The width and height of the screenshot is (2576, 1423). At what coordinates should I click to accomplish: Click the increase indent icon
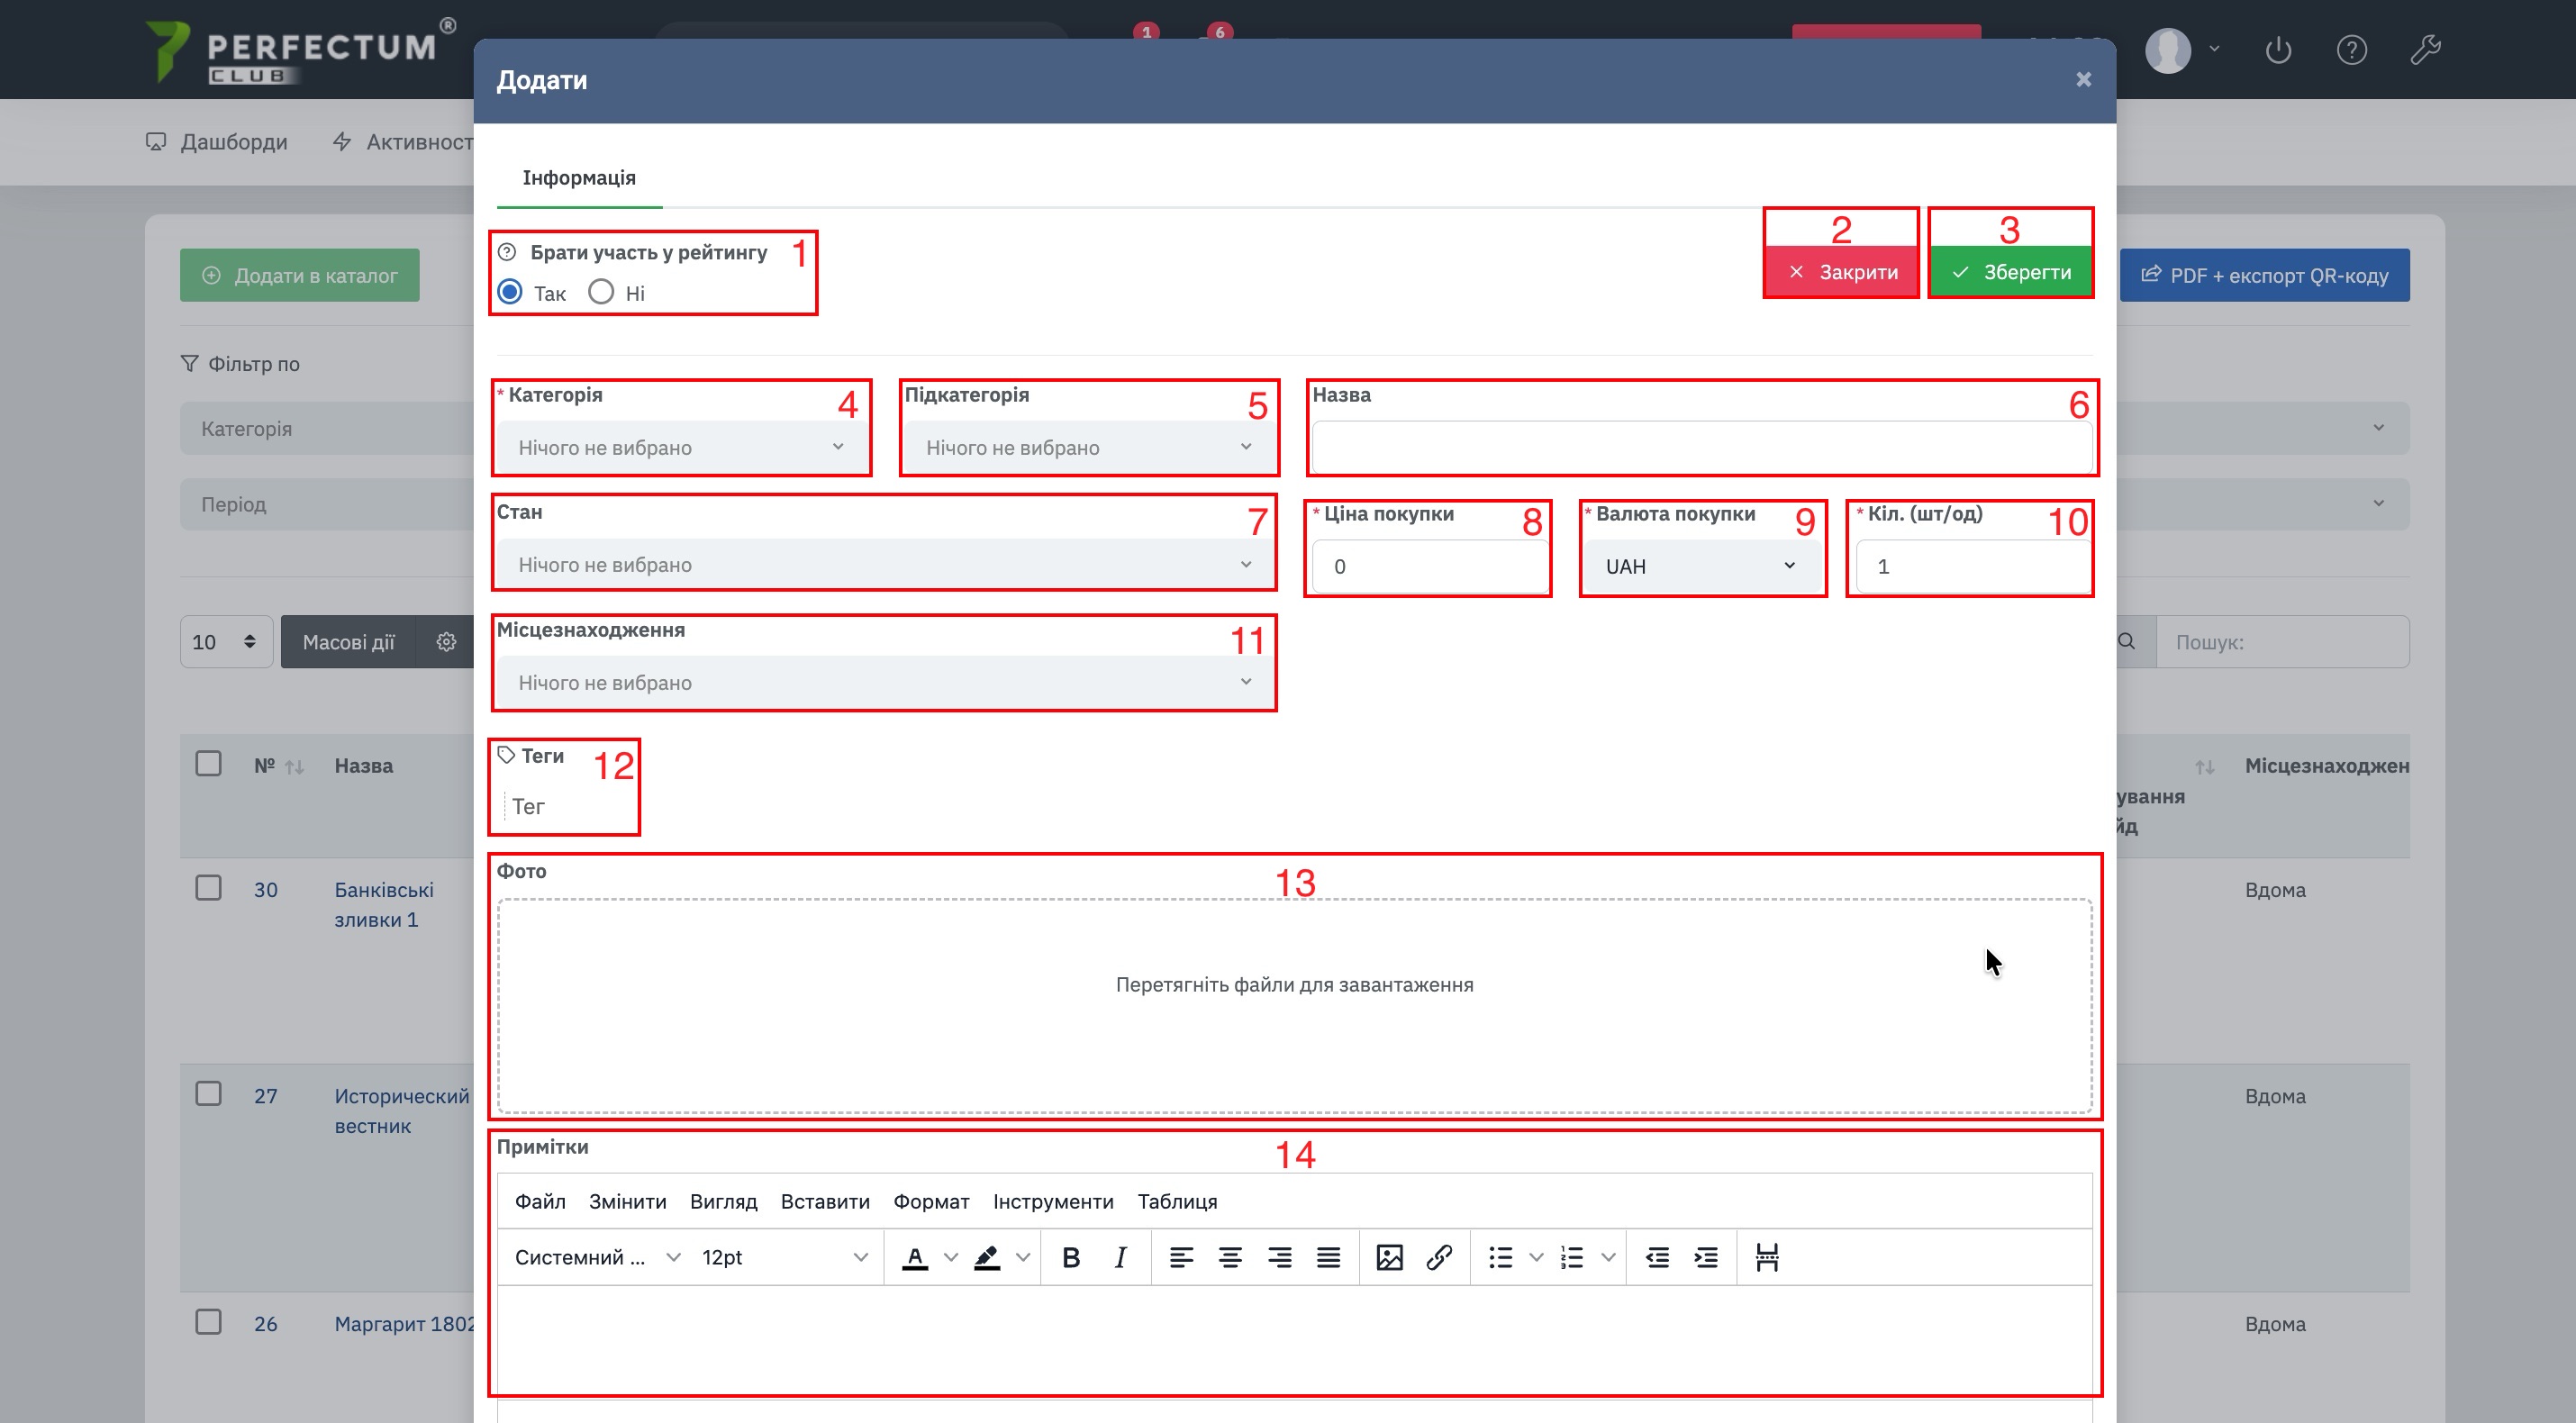(x=1706, y=1257)
